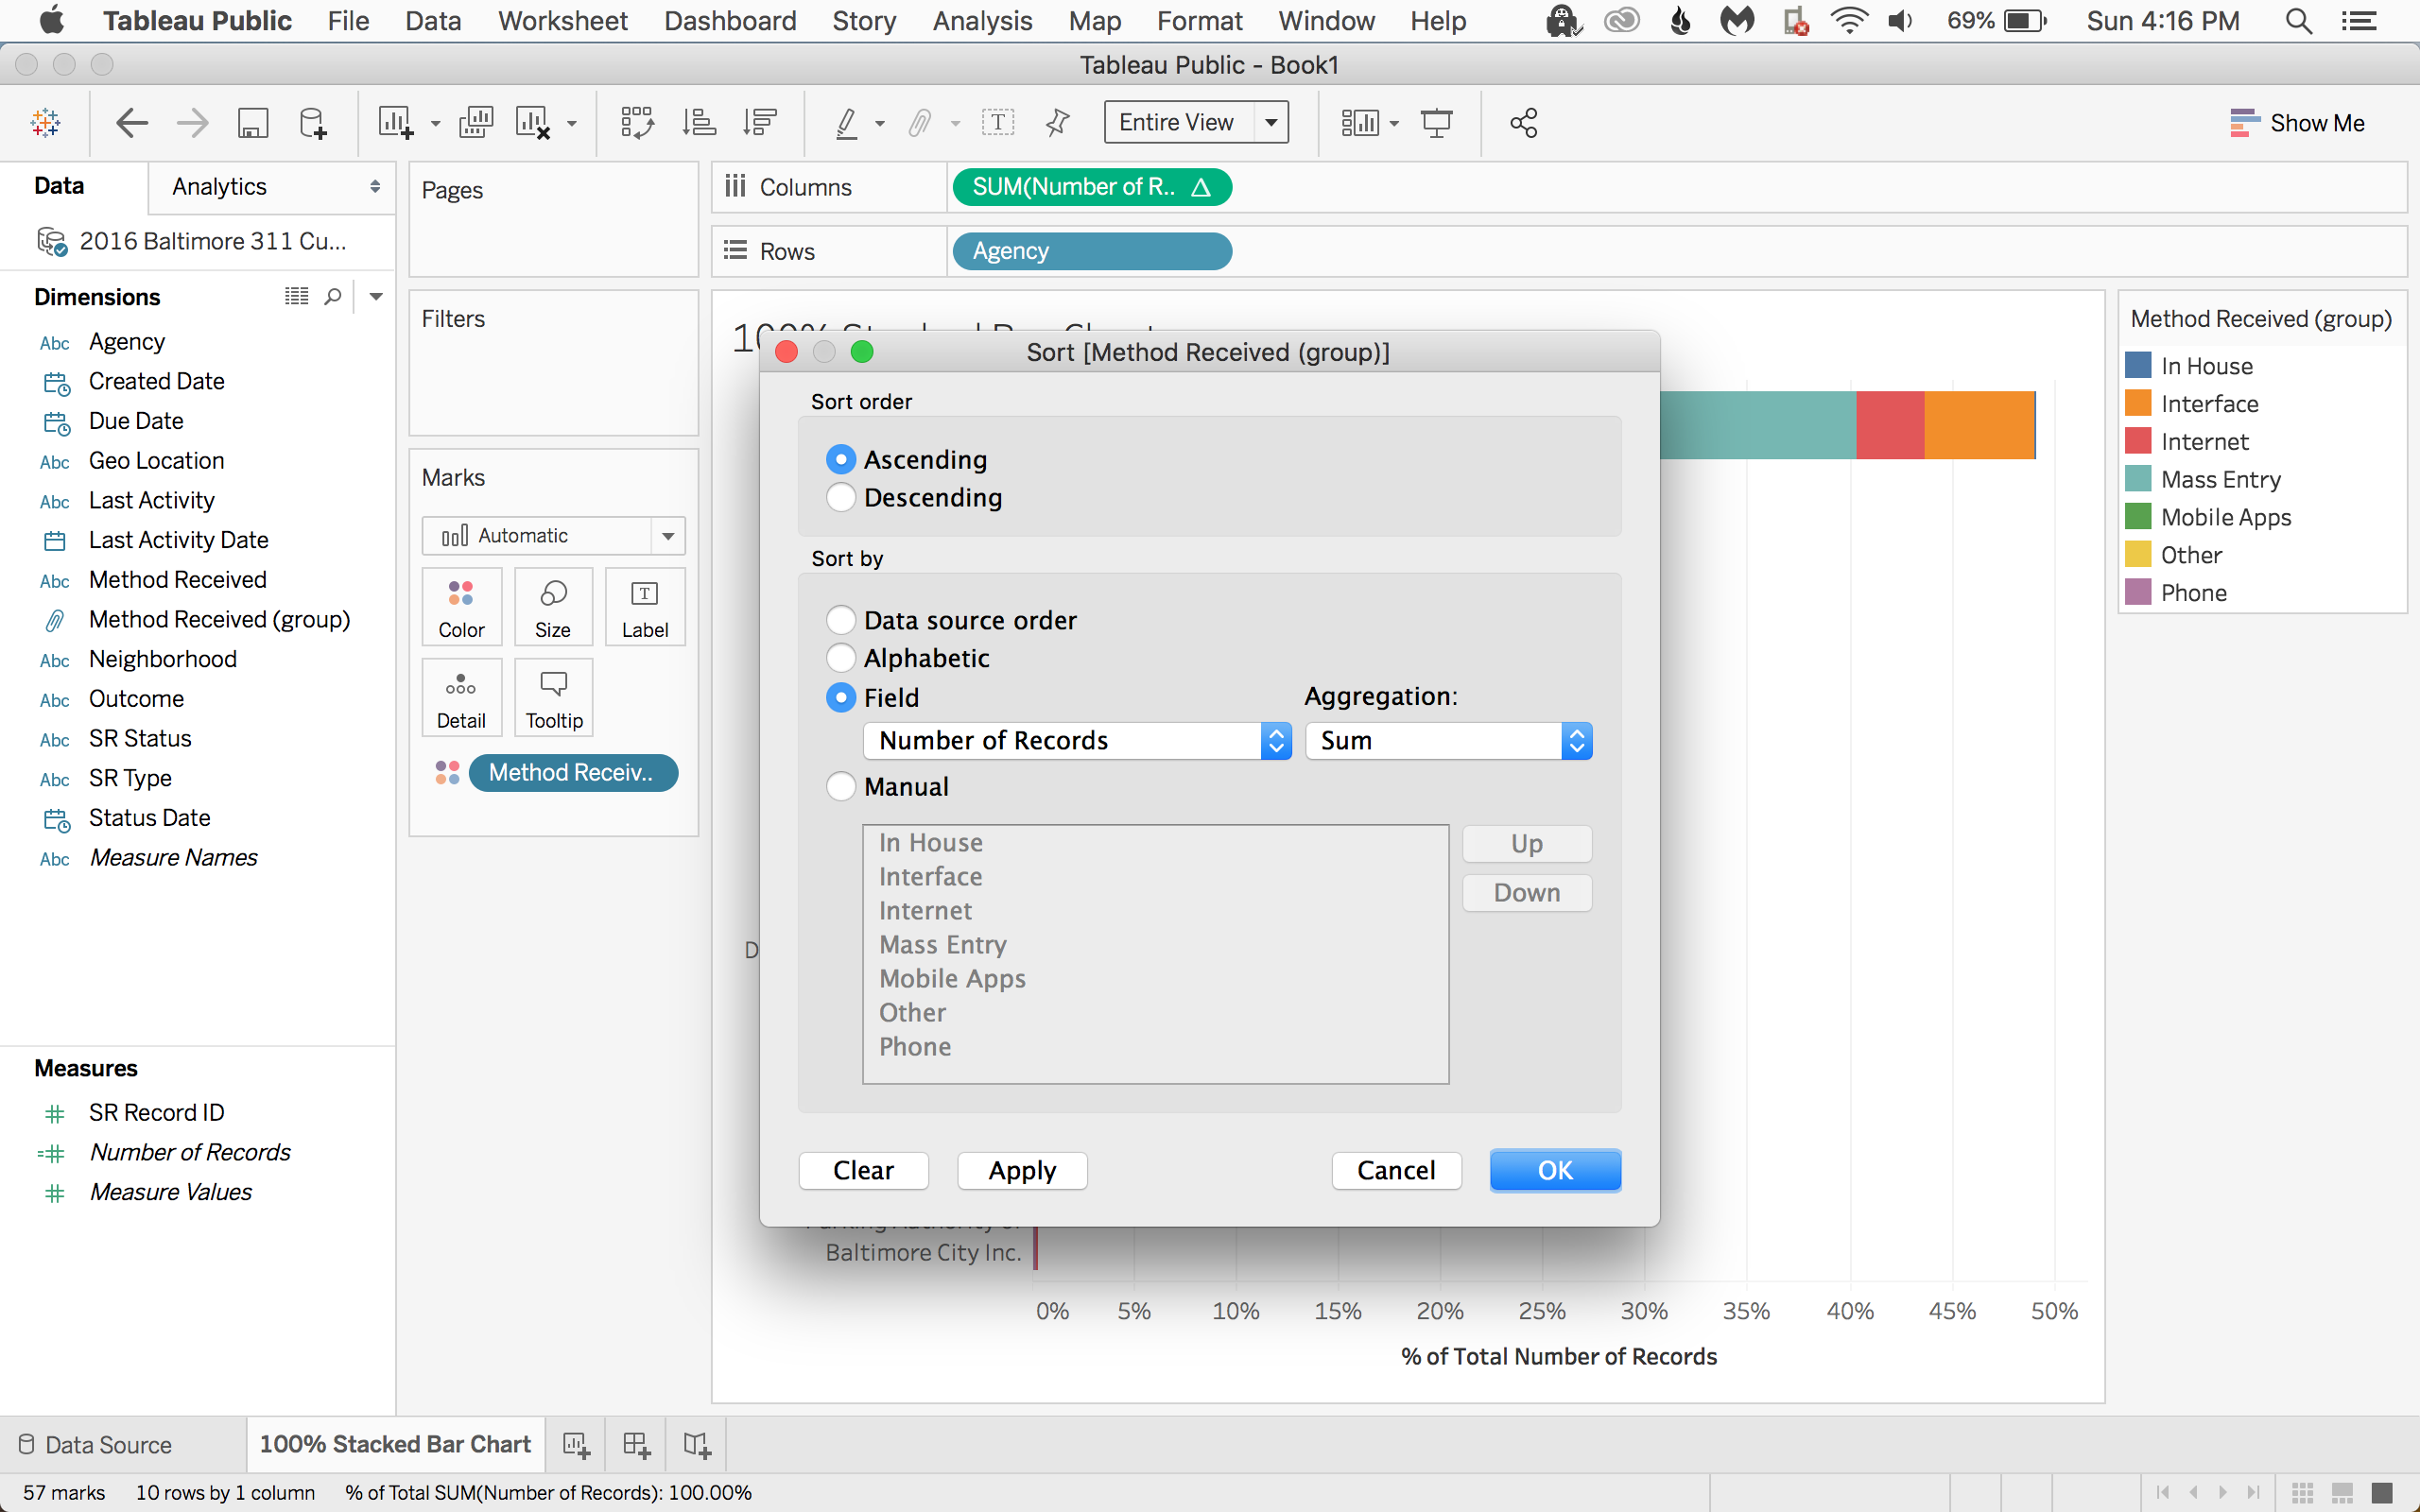Click the Swap rows and columns icon
This screenshot has width=2420, height=1512.
[x=637, y=123]
